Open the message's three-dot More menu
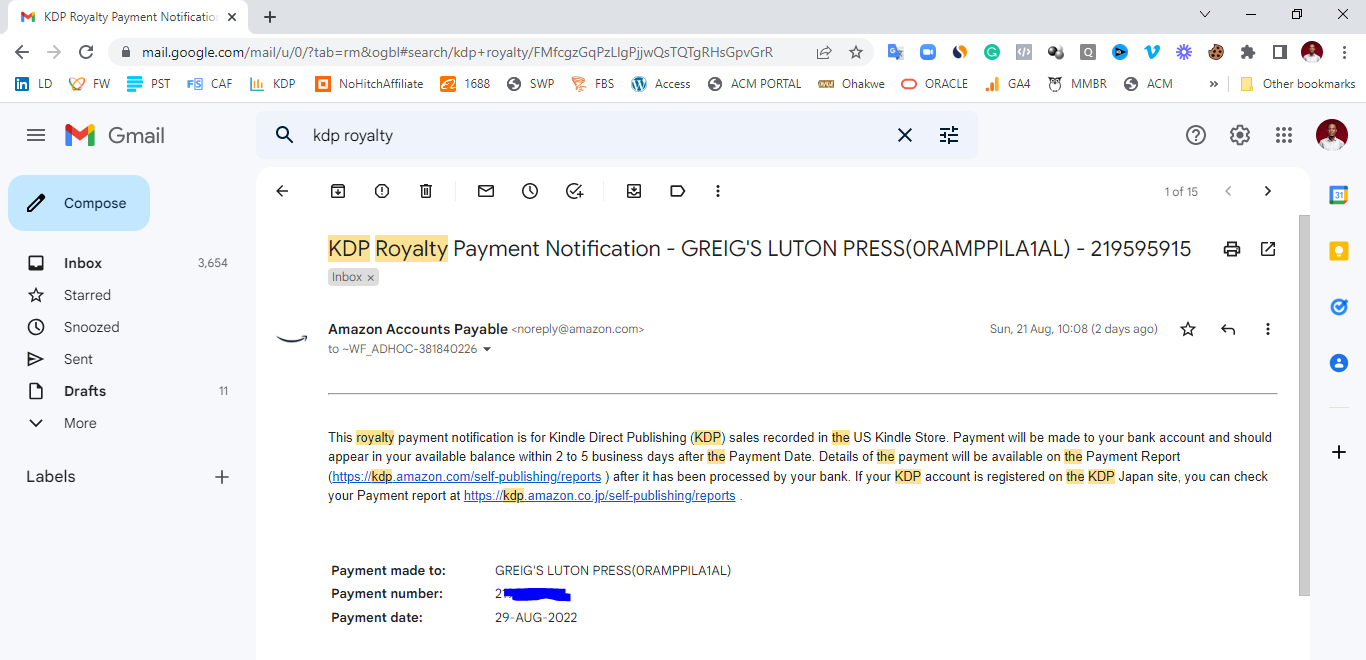The width and height of the screenshot is (1366, 660). point(1268,329)
